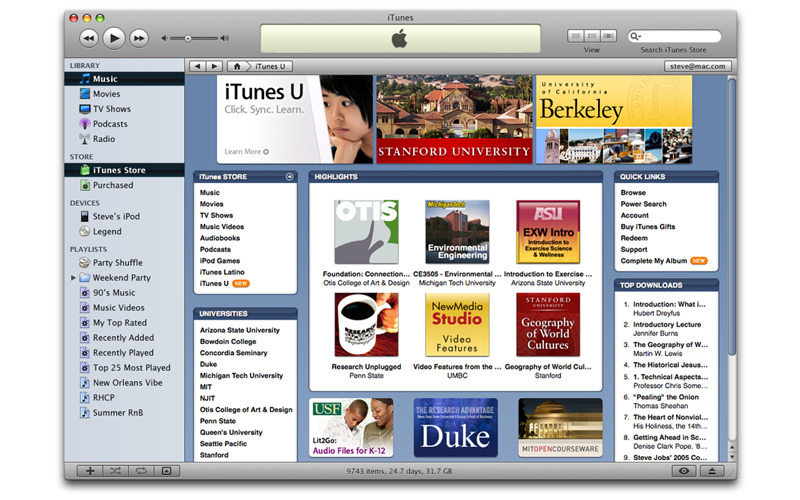Click the volume slider knob
The image size is (800, 500).
click(188, 38)
